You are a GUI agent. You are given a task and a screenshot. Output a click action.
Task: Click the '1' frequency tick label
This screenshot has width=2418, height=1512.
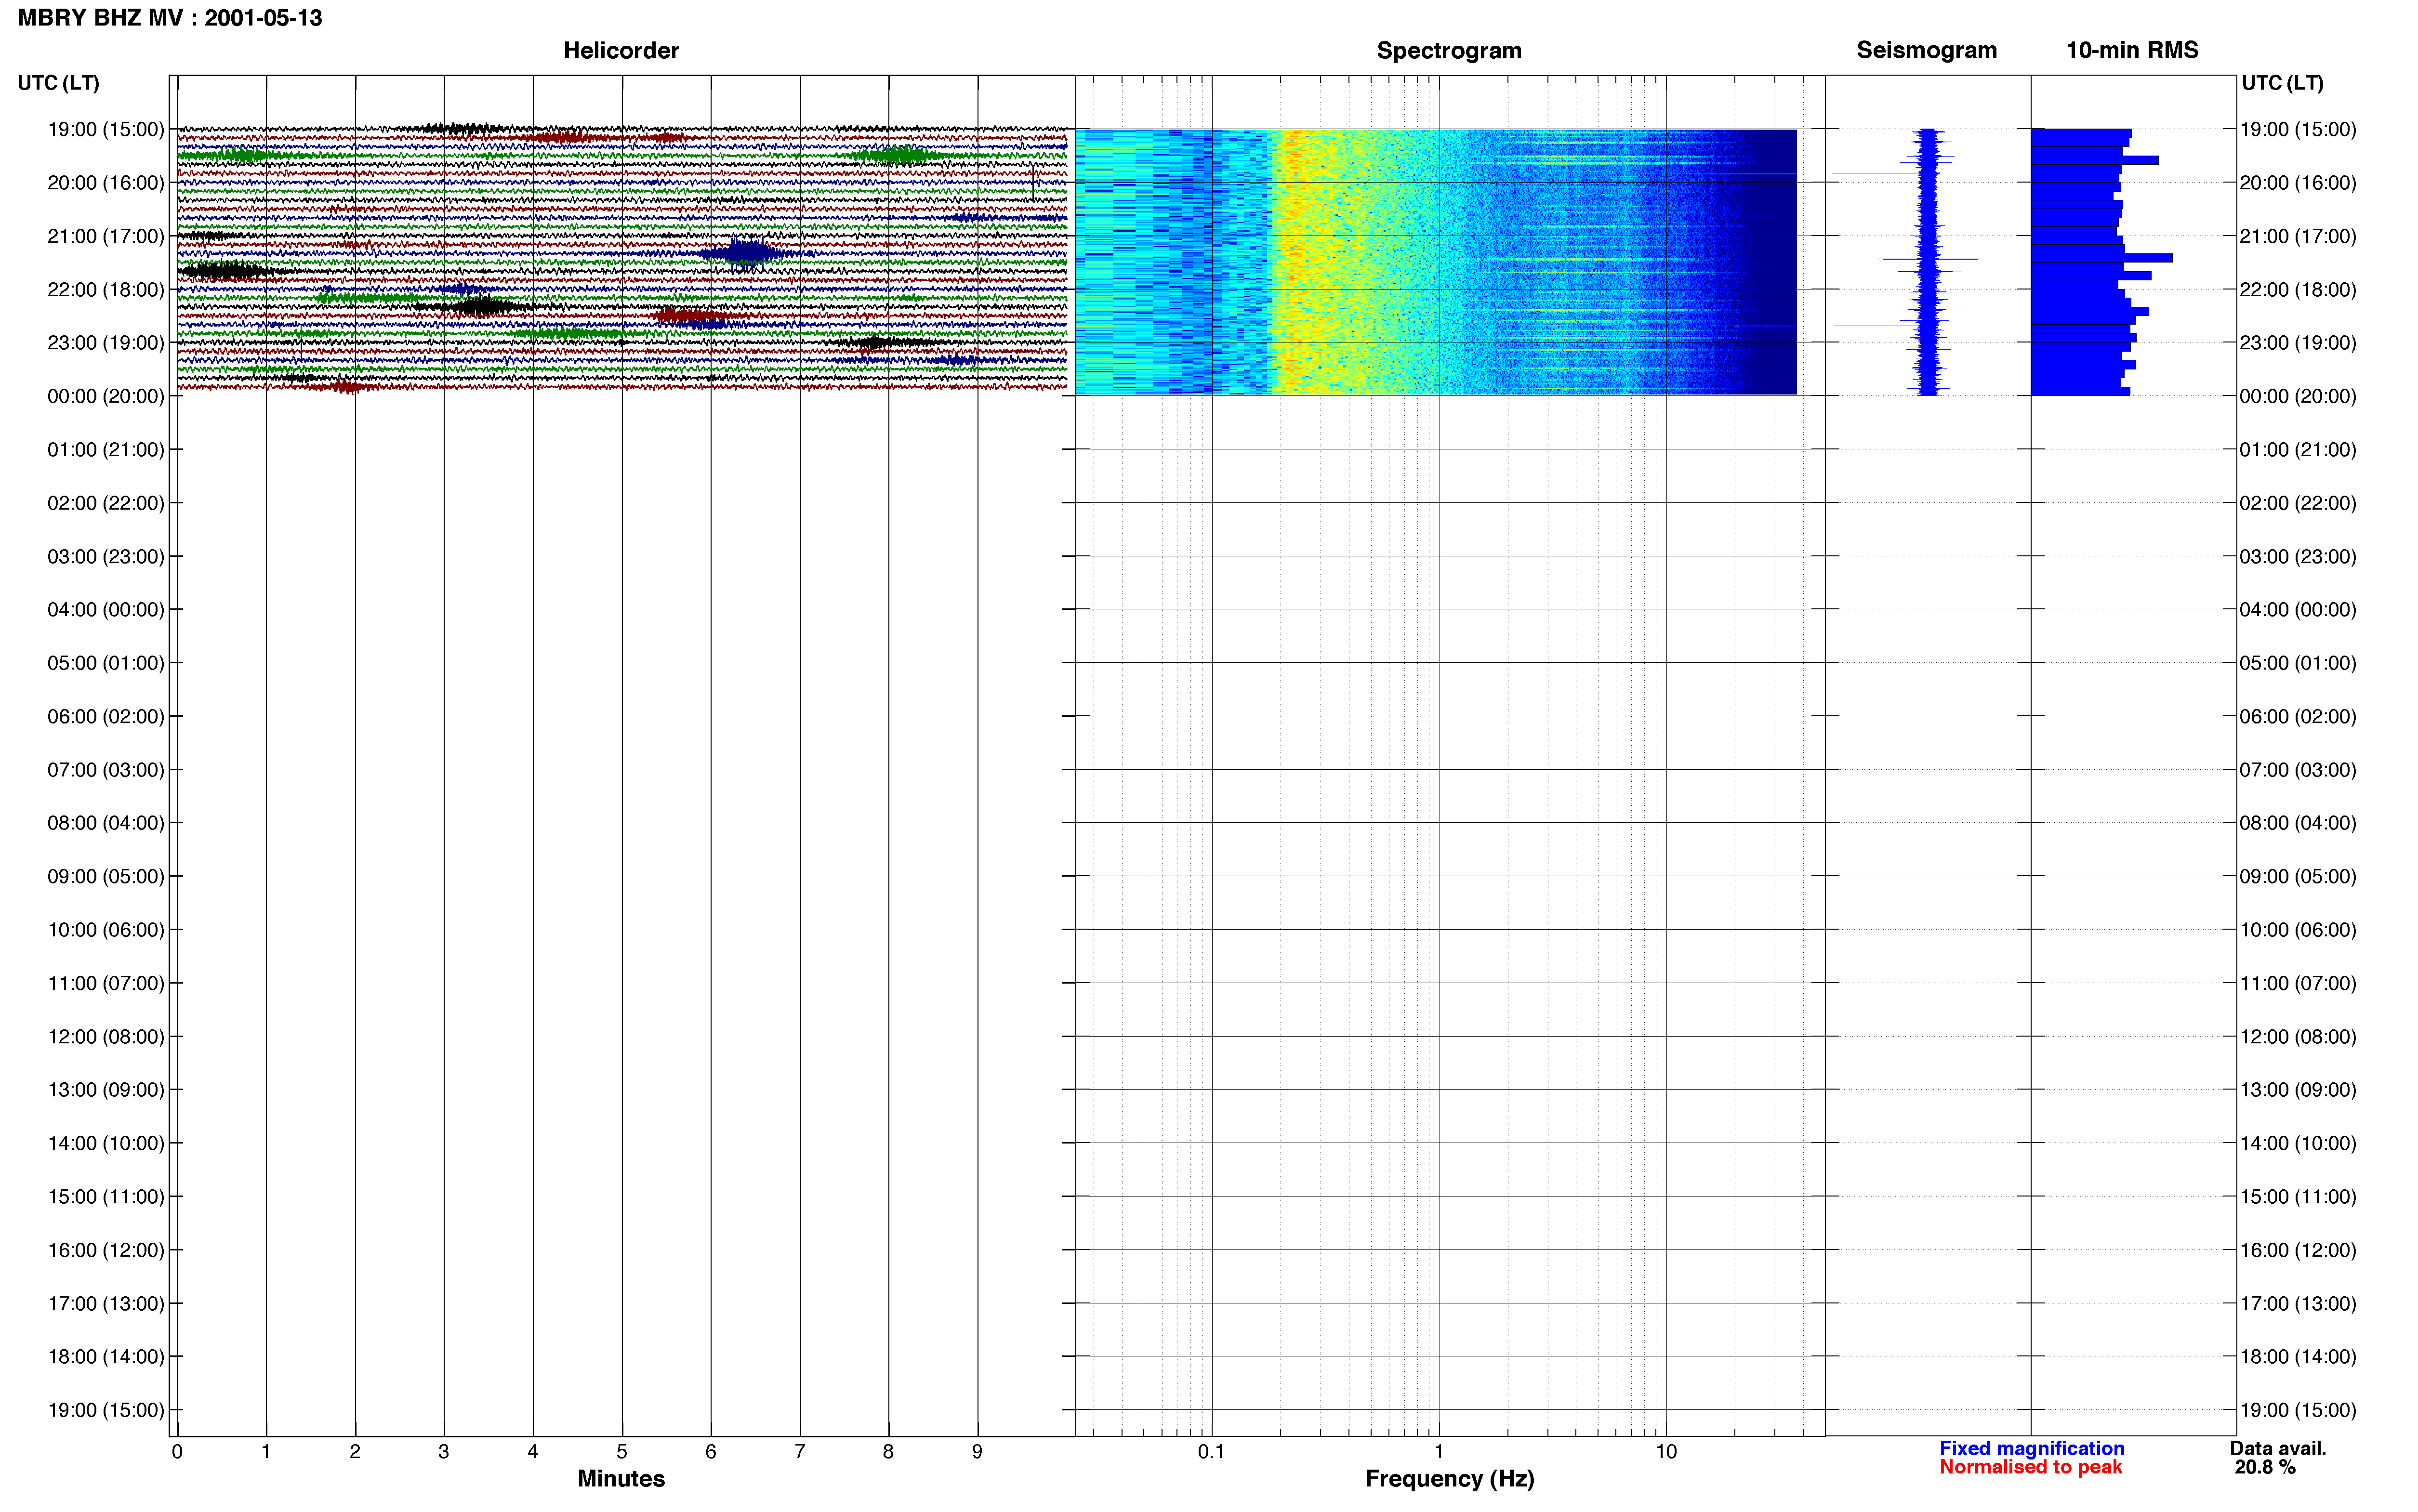click(x=1439, y=1451)
